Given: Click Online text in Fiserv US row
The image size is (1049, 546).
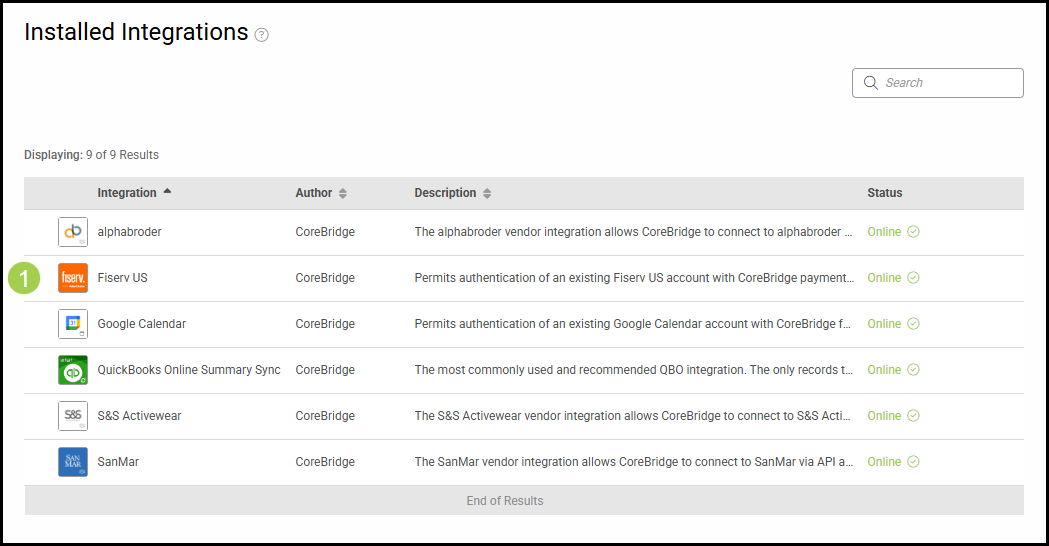Looking at the screenshot, I should coord(884,278).
